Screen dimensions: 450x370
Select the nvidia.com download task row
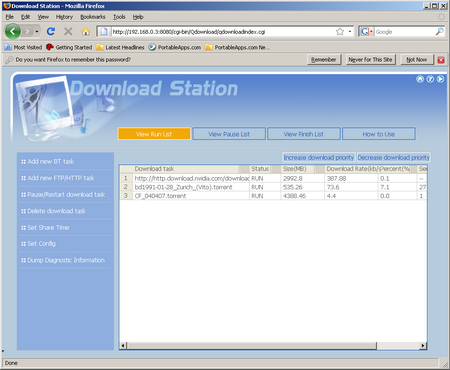[273, 178]
